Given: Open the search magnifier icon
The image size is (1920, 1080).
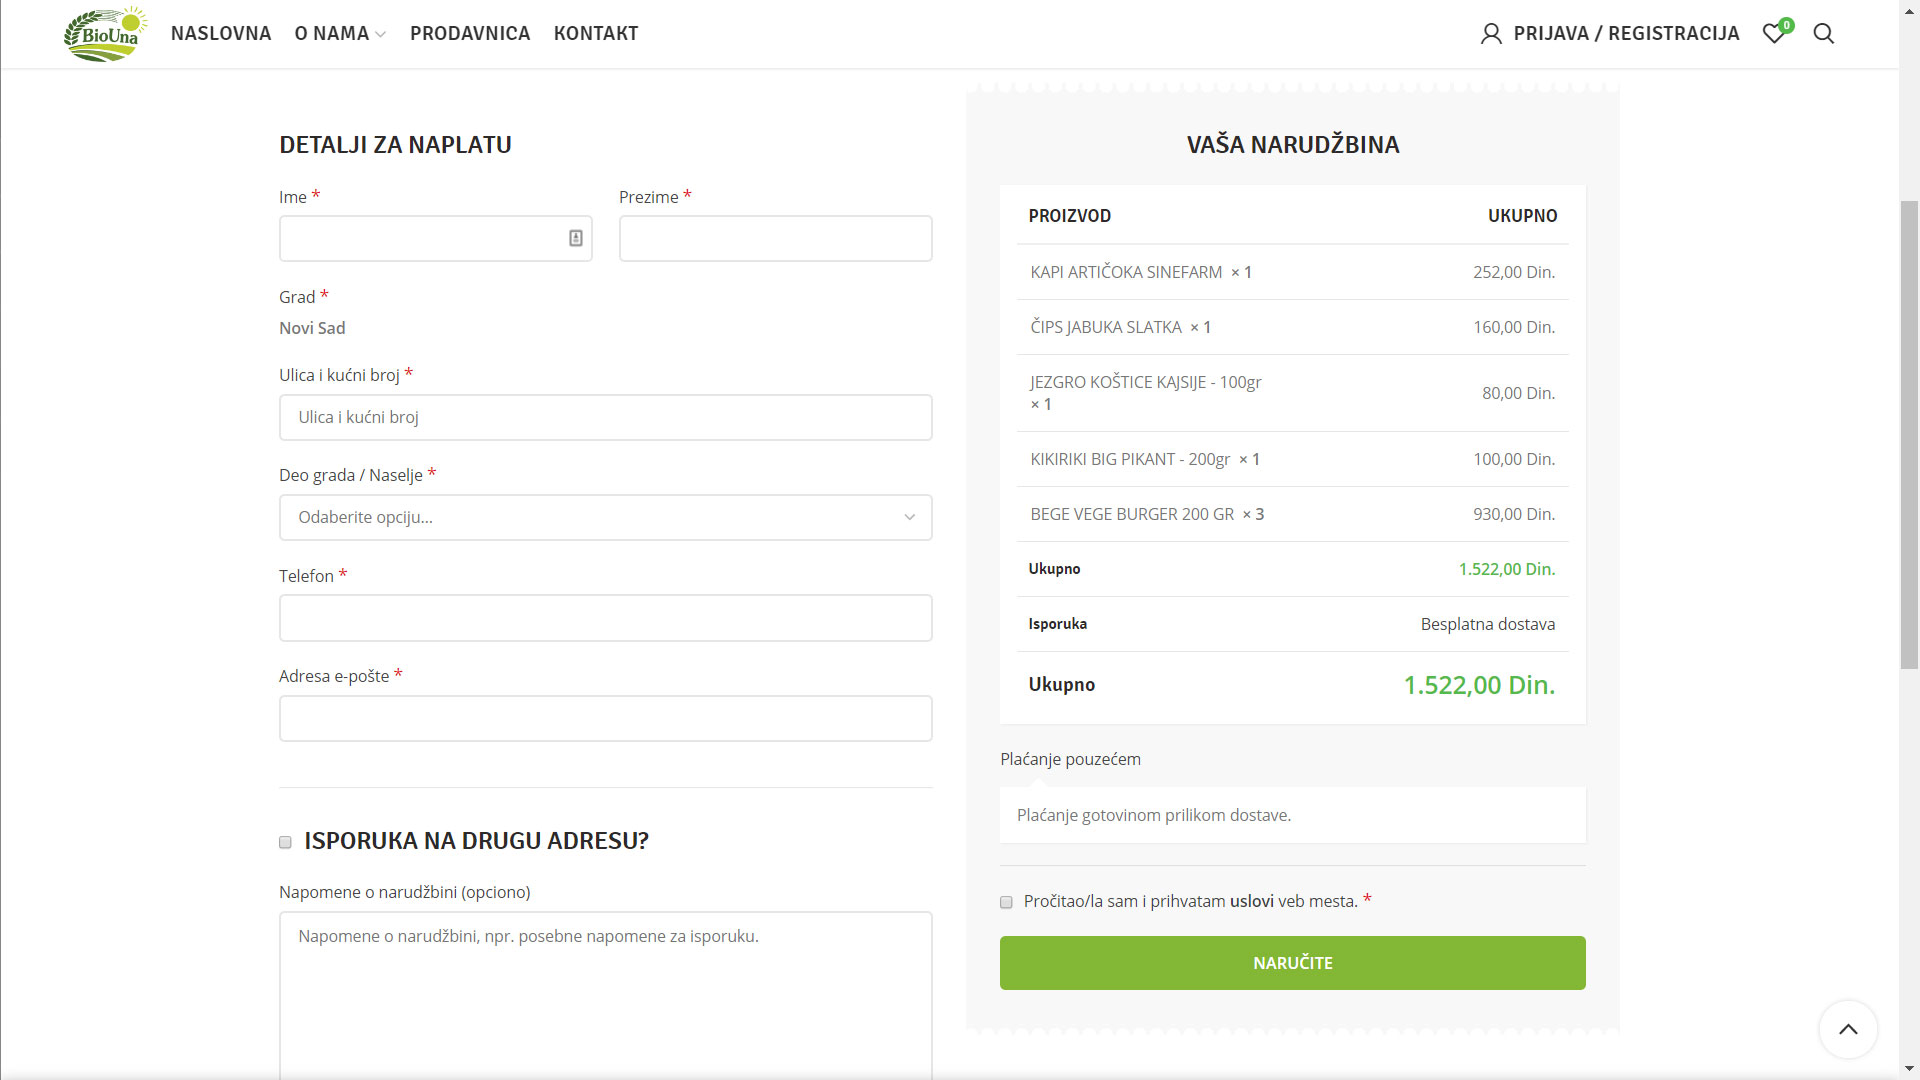Looking at the screenshot, I should [1823, 34].
